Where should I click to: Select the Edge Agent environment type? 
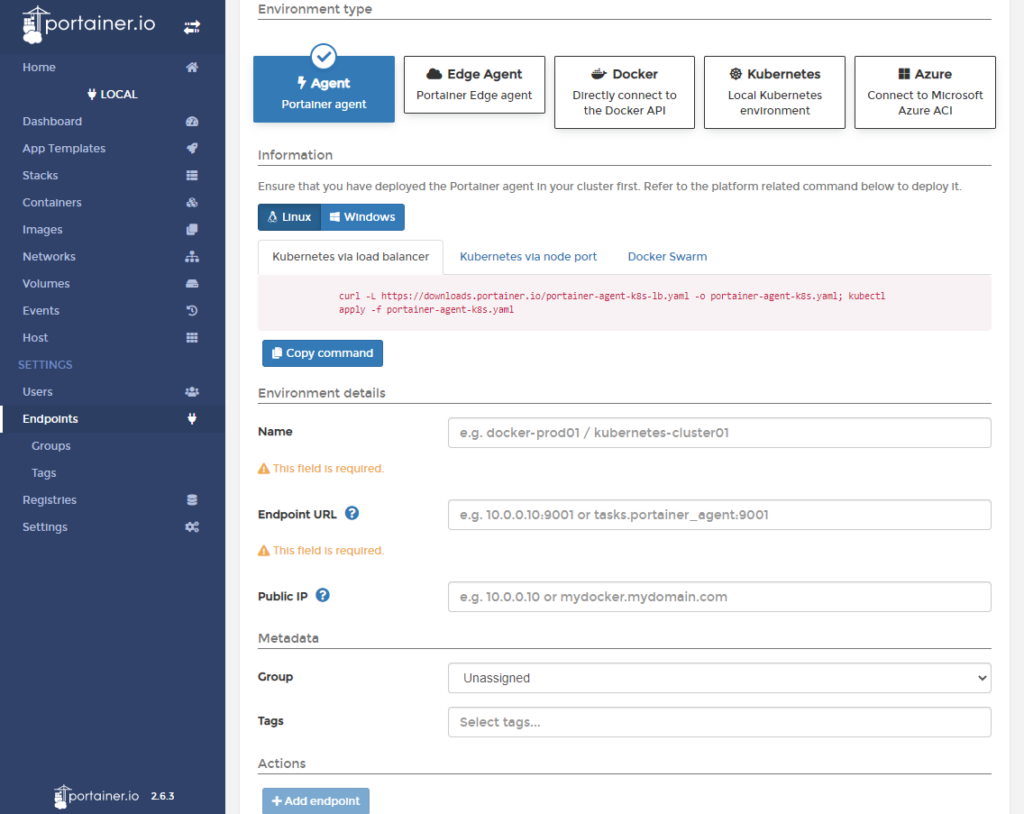(x=474, y=85)
